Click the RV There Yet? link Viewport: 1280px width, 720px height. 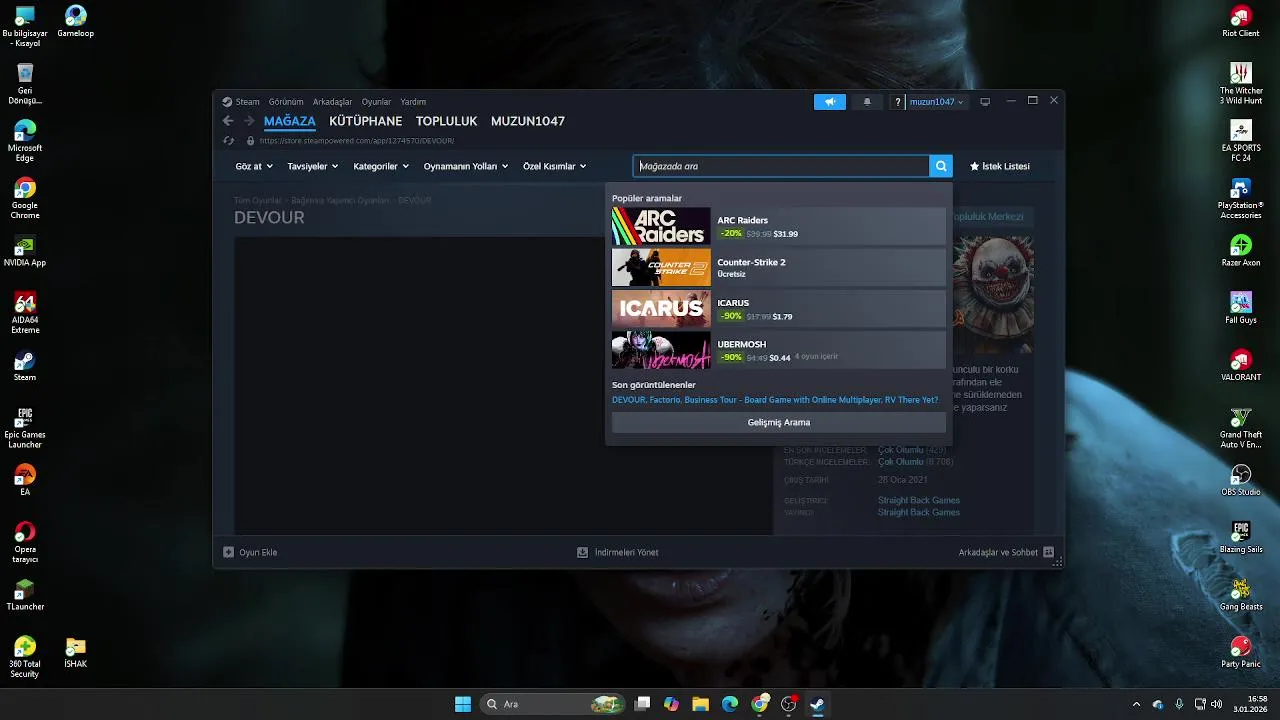[911, 400]
